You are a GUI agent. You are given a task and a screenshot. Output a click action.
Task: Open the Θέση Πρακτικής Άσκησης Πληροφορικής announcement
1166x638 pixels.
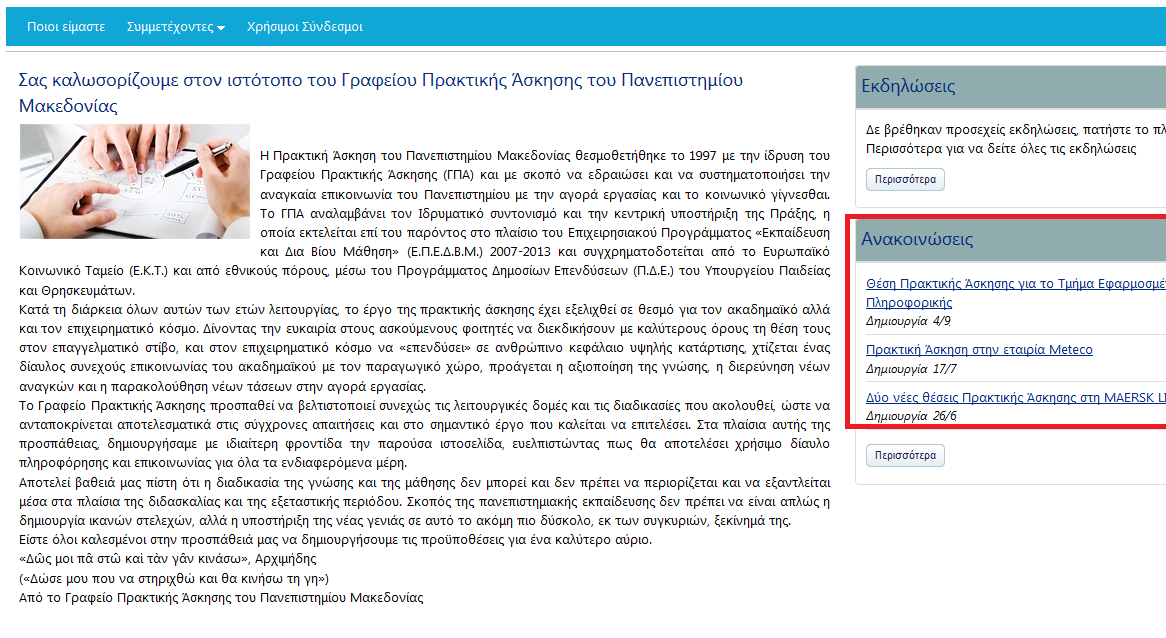[x=1016, y=293]
